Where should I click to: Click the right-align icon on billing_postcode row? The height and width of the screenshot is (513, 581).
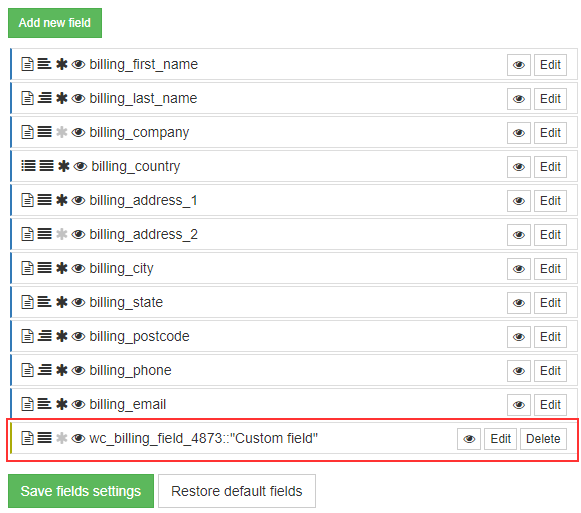pos(44,336)
